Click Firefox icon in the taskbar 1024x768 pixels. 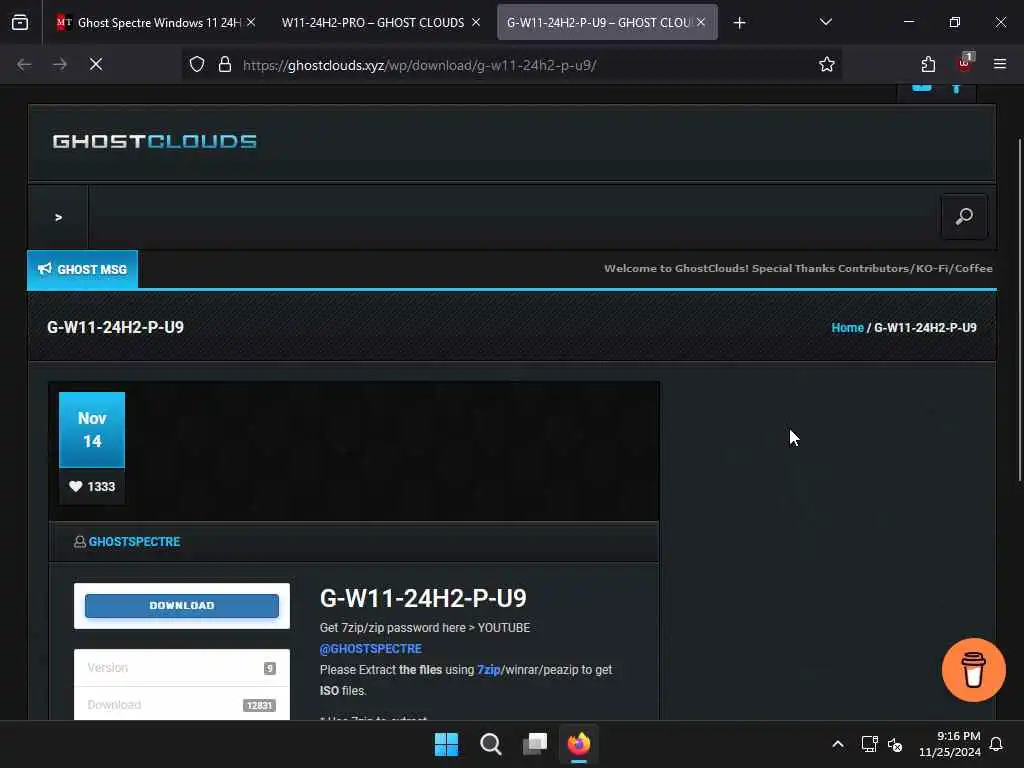coord(579,744)
